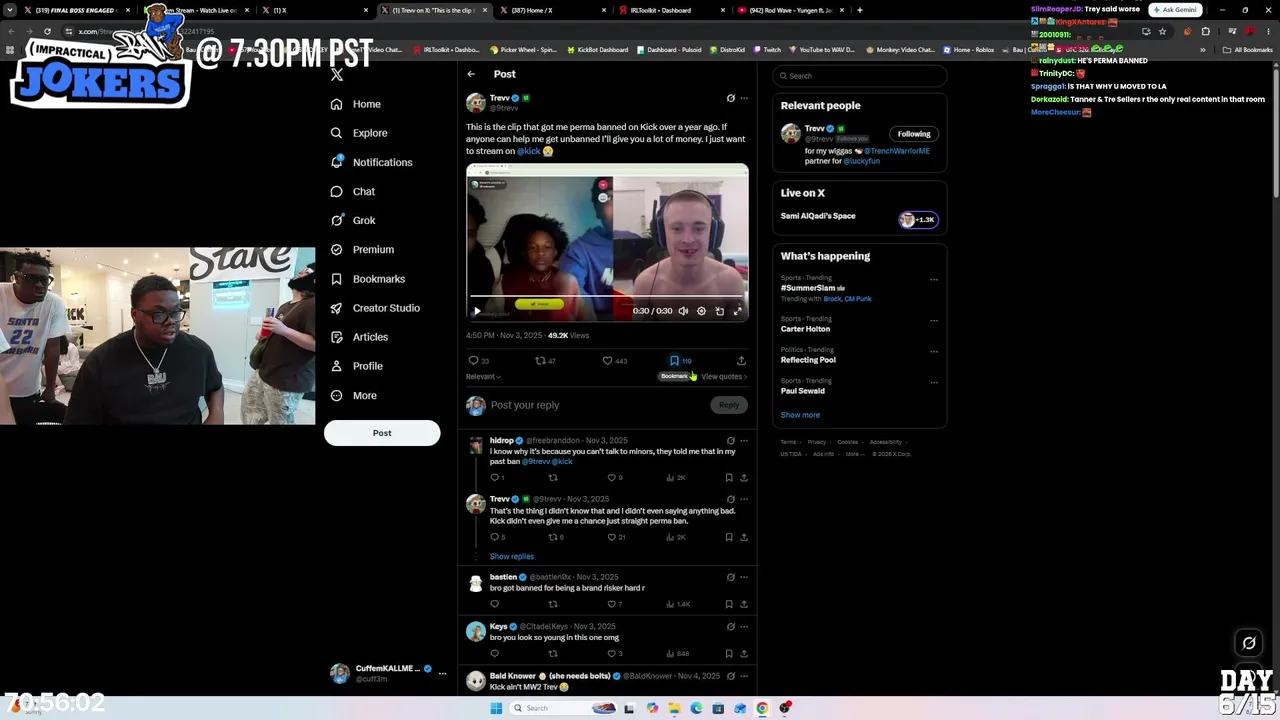Focus the Post your reply field
Image resolution: width=1280 pixels, height=720 pixels.
point(598,405)
